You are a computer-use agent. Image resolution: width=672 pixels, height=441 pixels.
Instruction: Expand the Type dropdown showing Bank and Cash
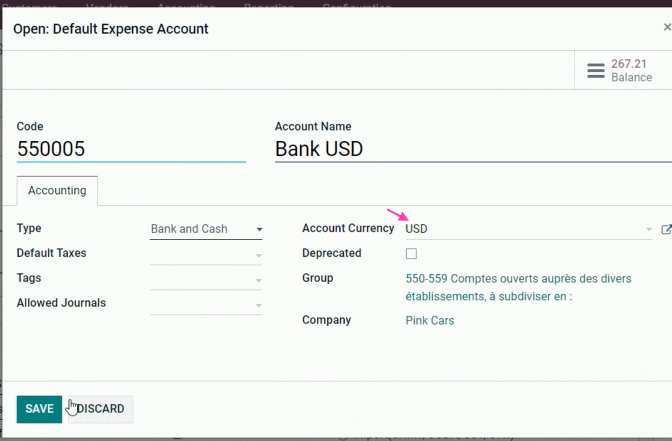point(206,229)
